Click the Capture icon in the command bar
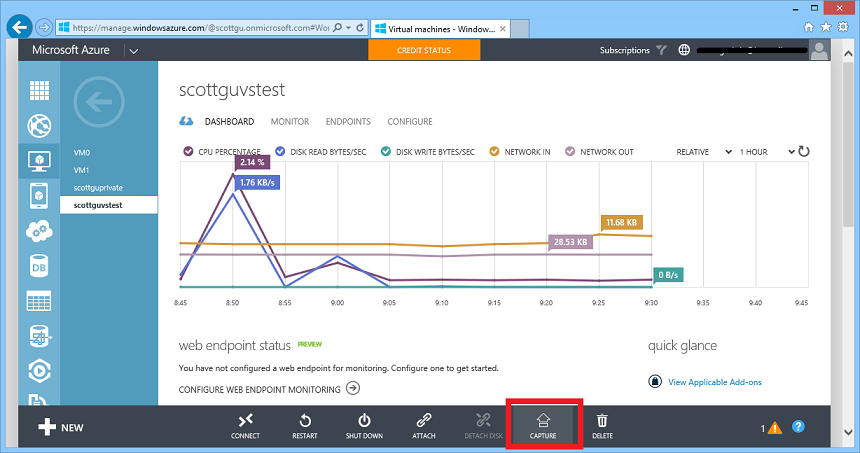Screen dimensions: 860x453 (543, 421)
